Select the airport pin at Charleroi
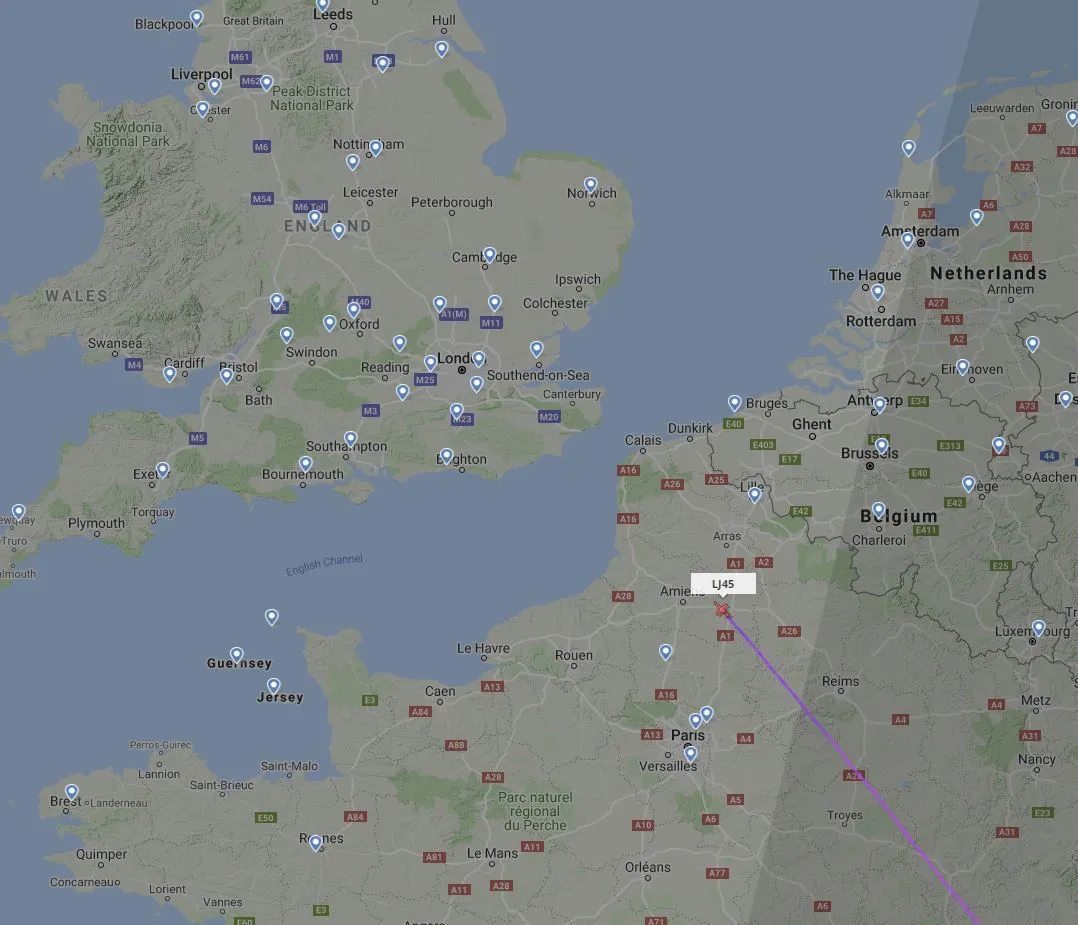This screenshot has width=1078, height=925. [878, 511]
